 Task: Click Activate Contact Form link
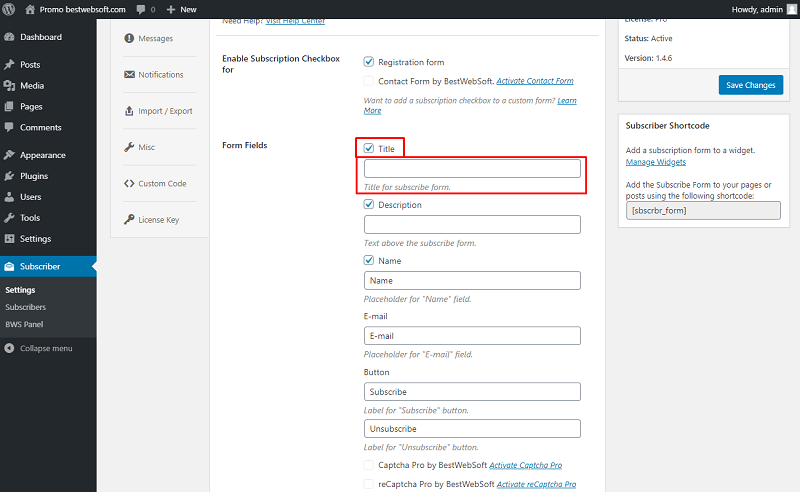point(535,81)
